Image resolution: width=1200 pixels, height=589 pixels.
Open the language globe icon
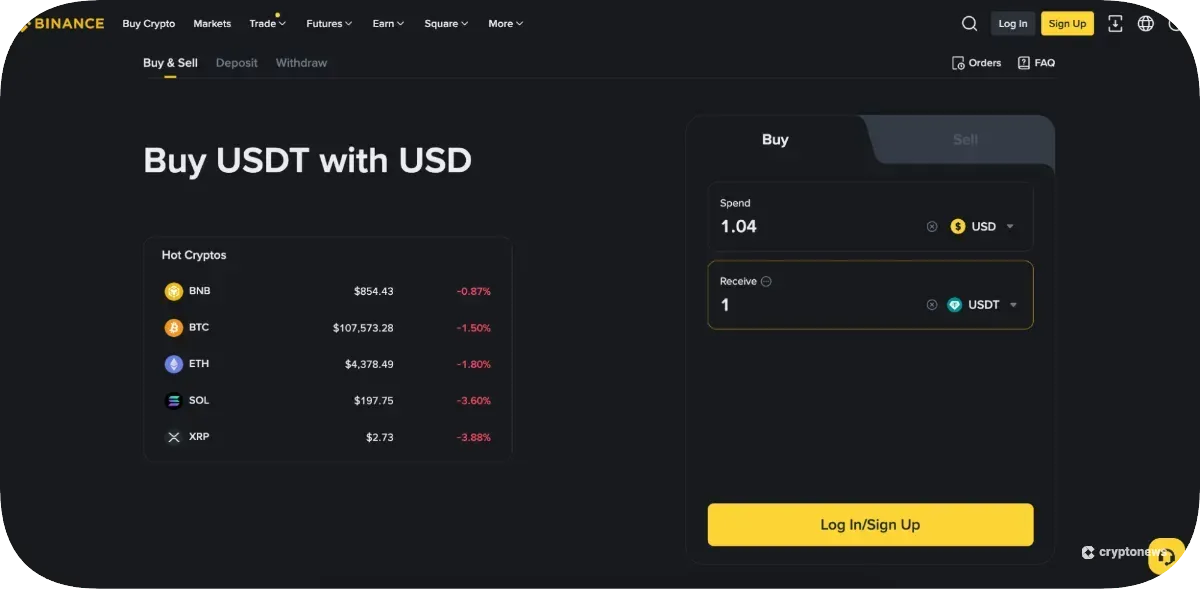1145,23
